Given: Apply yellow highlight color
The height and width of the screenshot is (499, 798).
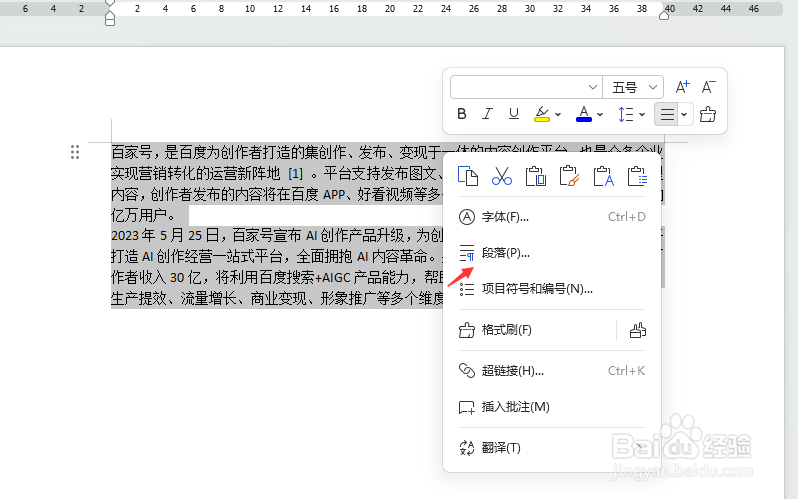Looking at the screenshot, I should [x=542, y=114].
